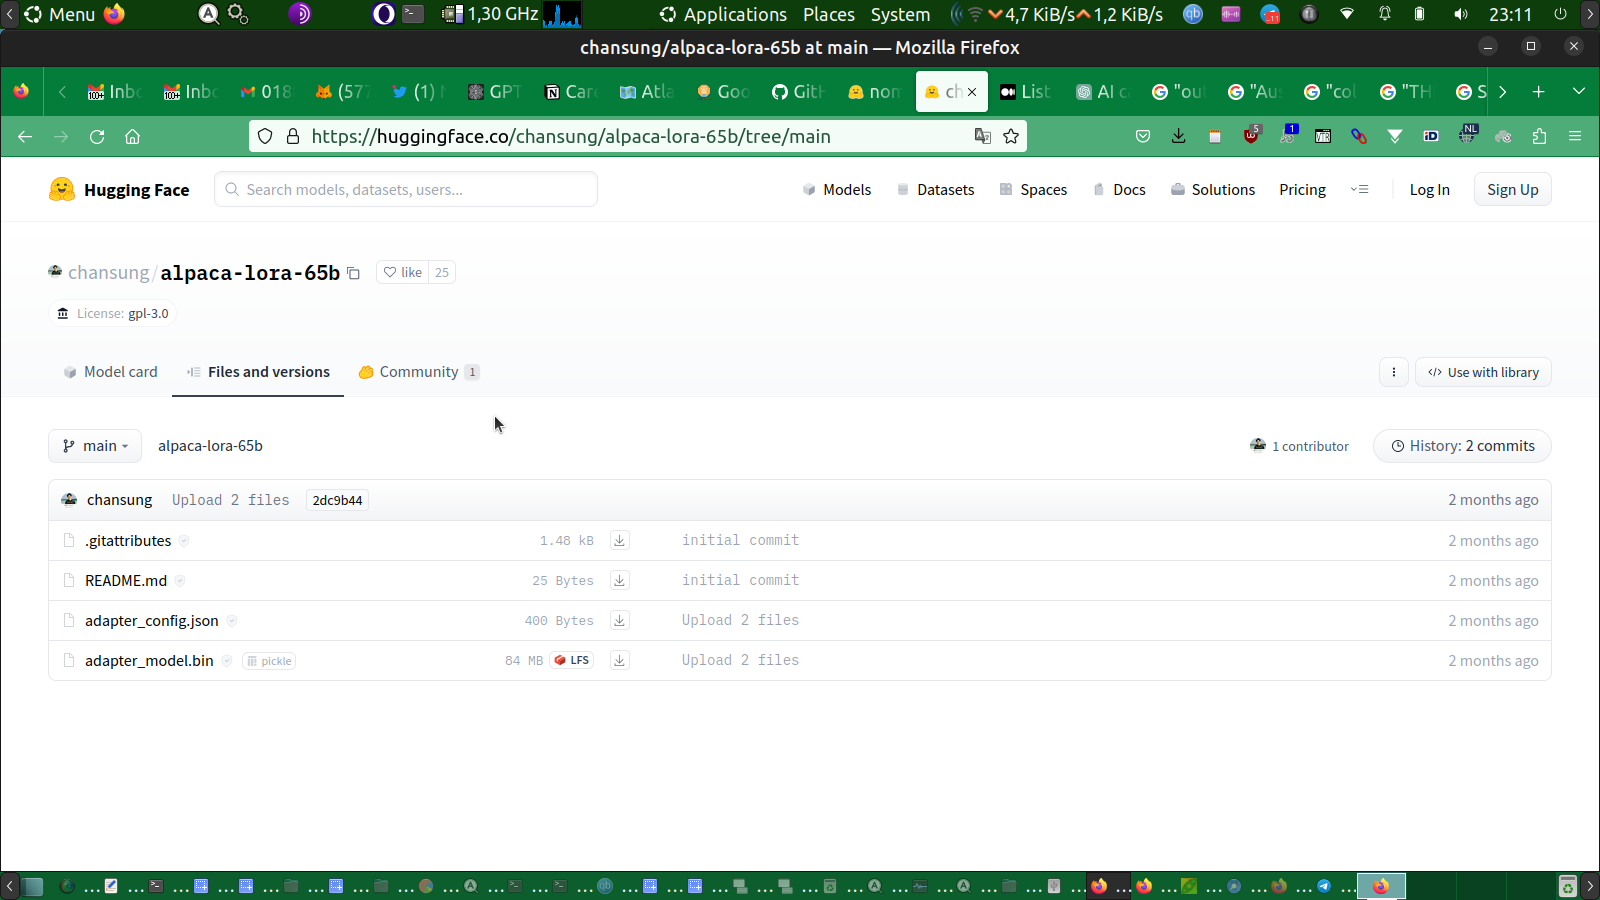This screenshot has height=900, width=1600.
Task: Close the current Firefox tab
Action: click(x=972, y=92)
